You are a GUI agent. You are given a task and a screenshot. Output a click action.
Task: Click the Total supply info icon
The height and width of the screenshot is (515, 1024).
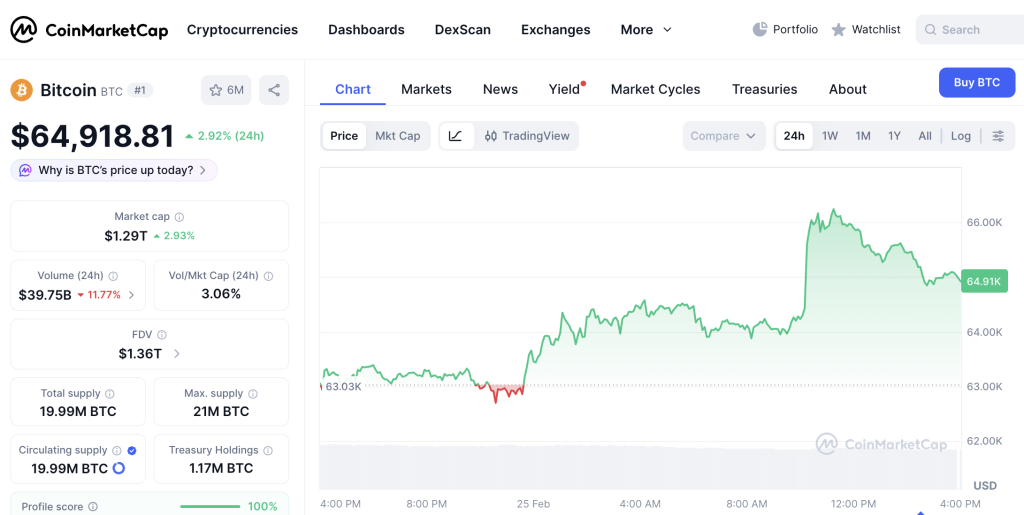pyautogui.click(x=110, y=394)
